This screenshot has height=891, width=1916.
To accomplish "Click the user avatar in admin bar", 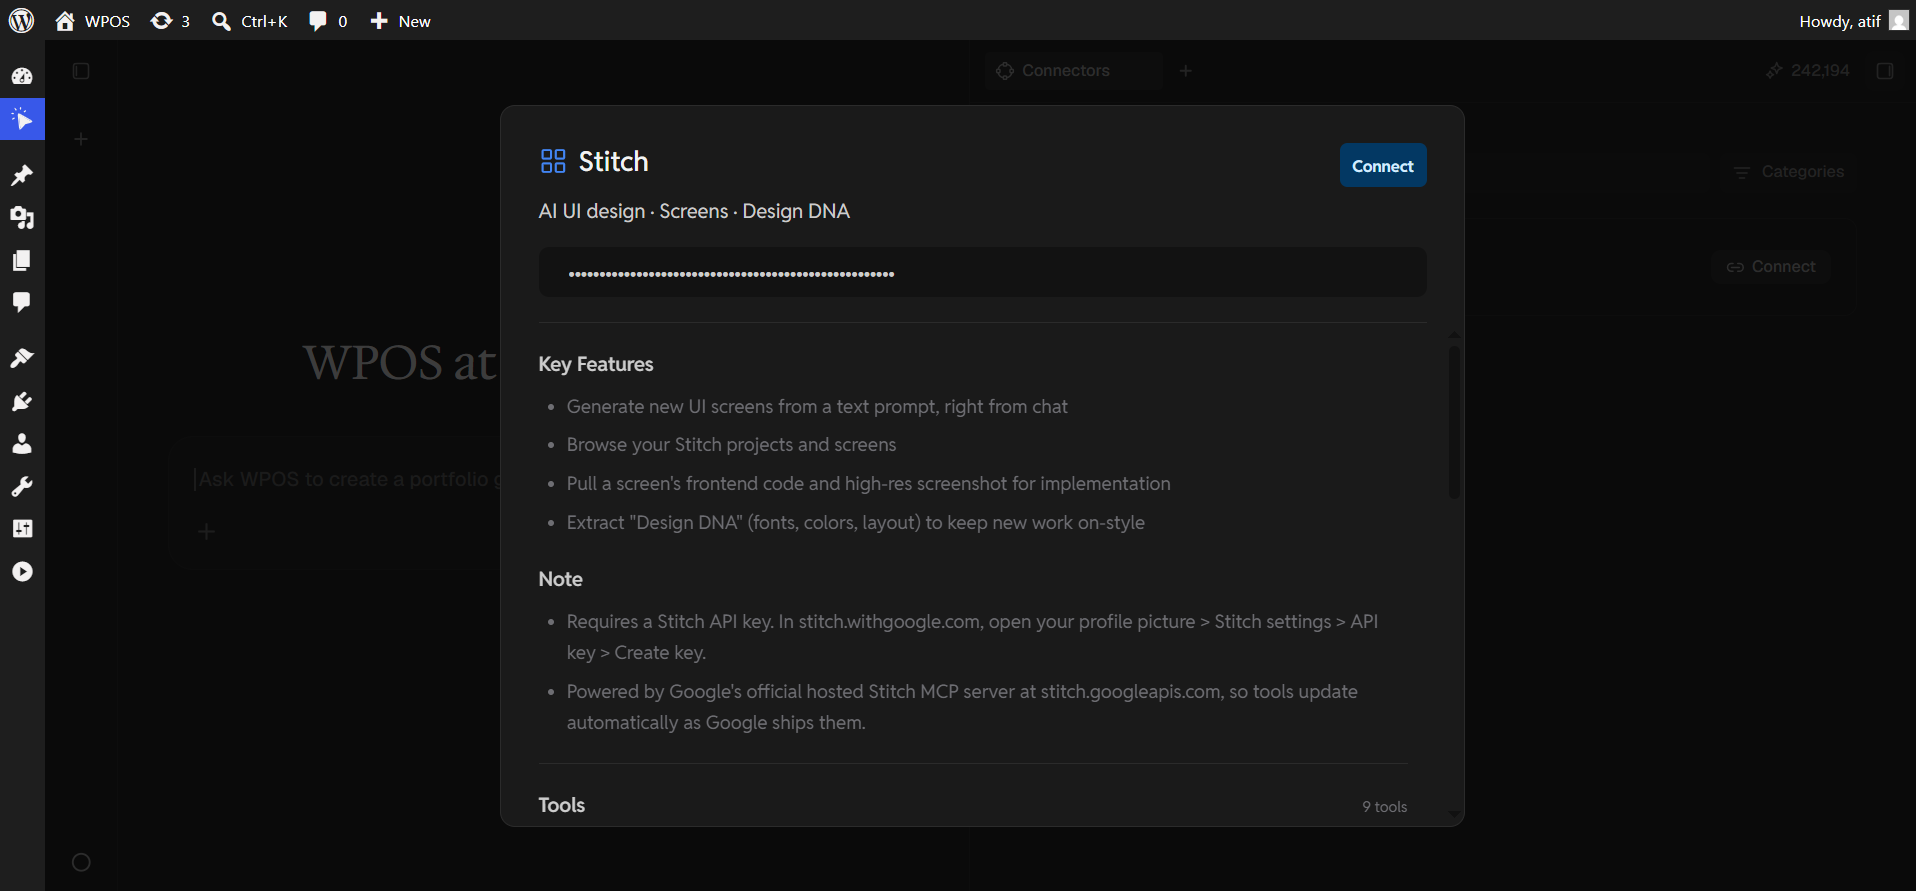I will click(x=1899, y=21).
